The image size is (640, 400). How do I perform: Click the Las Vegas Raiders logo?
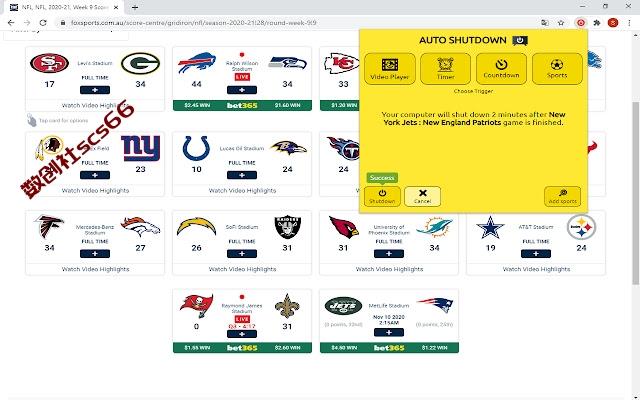tap(287, 227)
